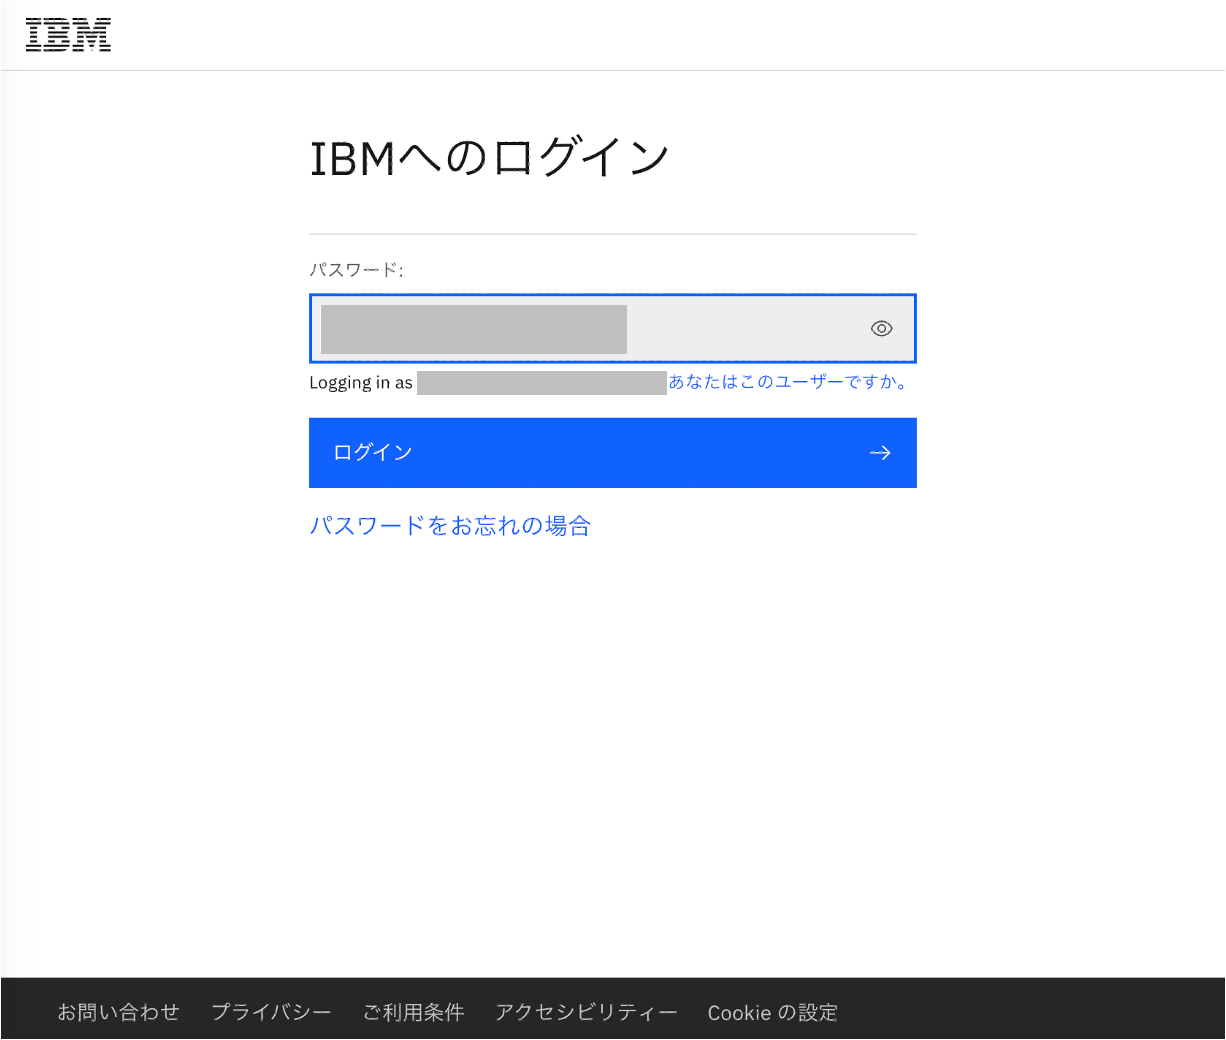Toggle password visibility eye icon

tap(881, 328)
